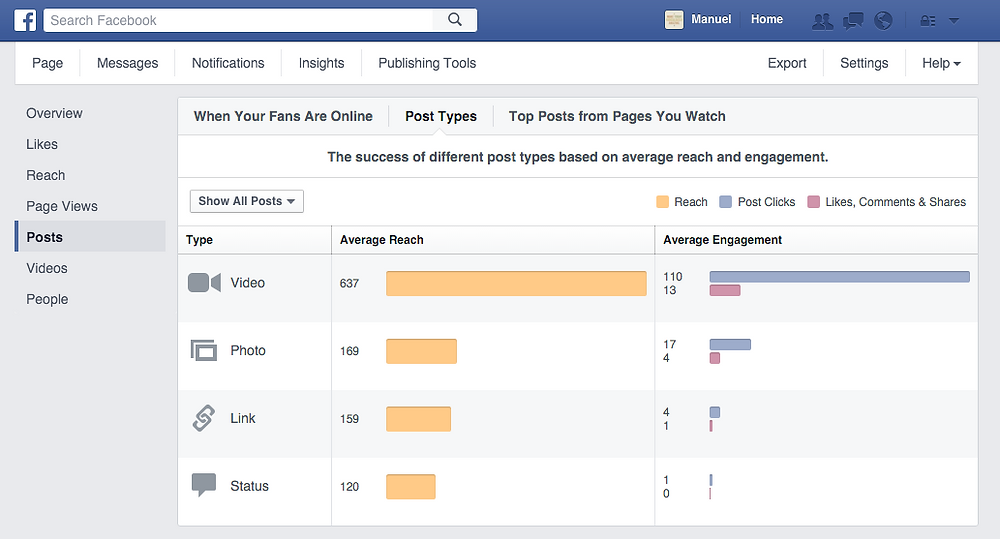This screenshot has width=1000, height=539.
Task: Click the Average Engagement column header
Action: [723, 240]
